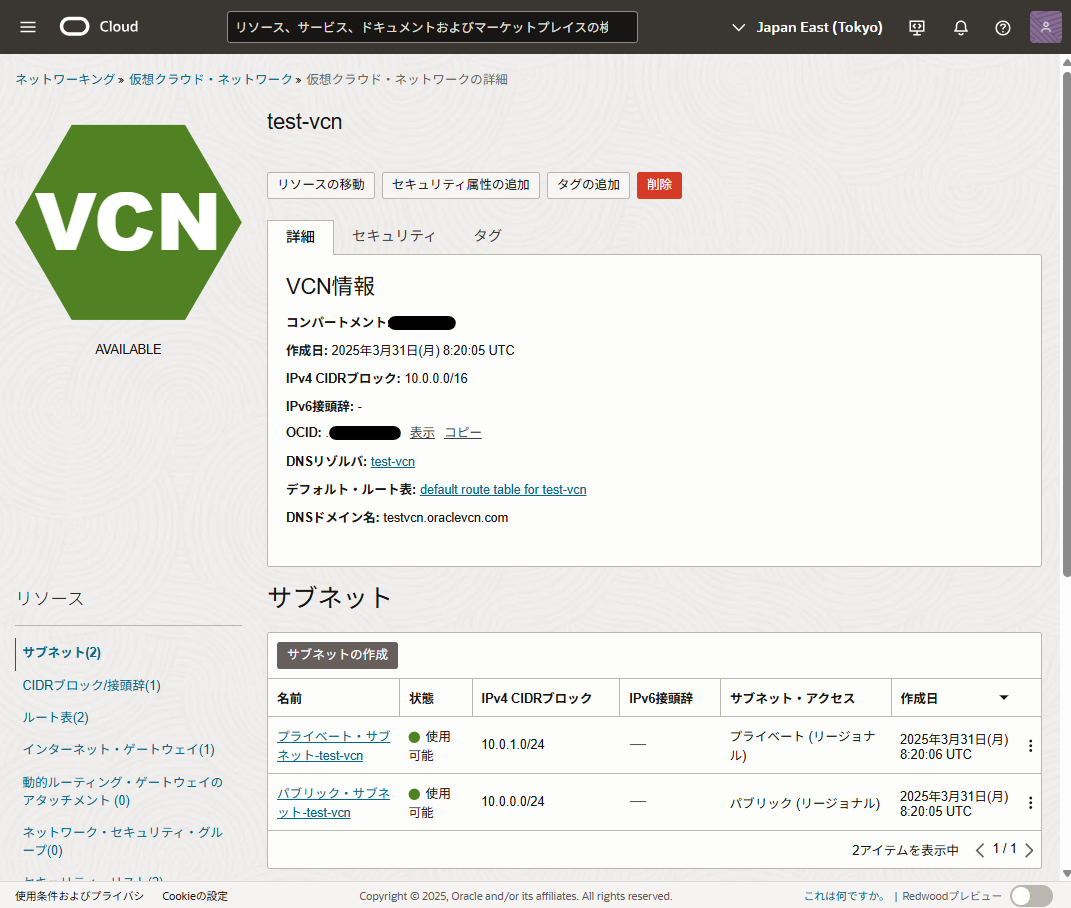Go to ネットワーキング breadcrumb
This screenshot has width=1071, height=908.
(x=66, y=79)
